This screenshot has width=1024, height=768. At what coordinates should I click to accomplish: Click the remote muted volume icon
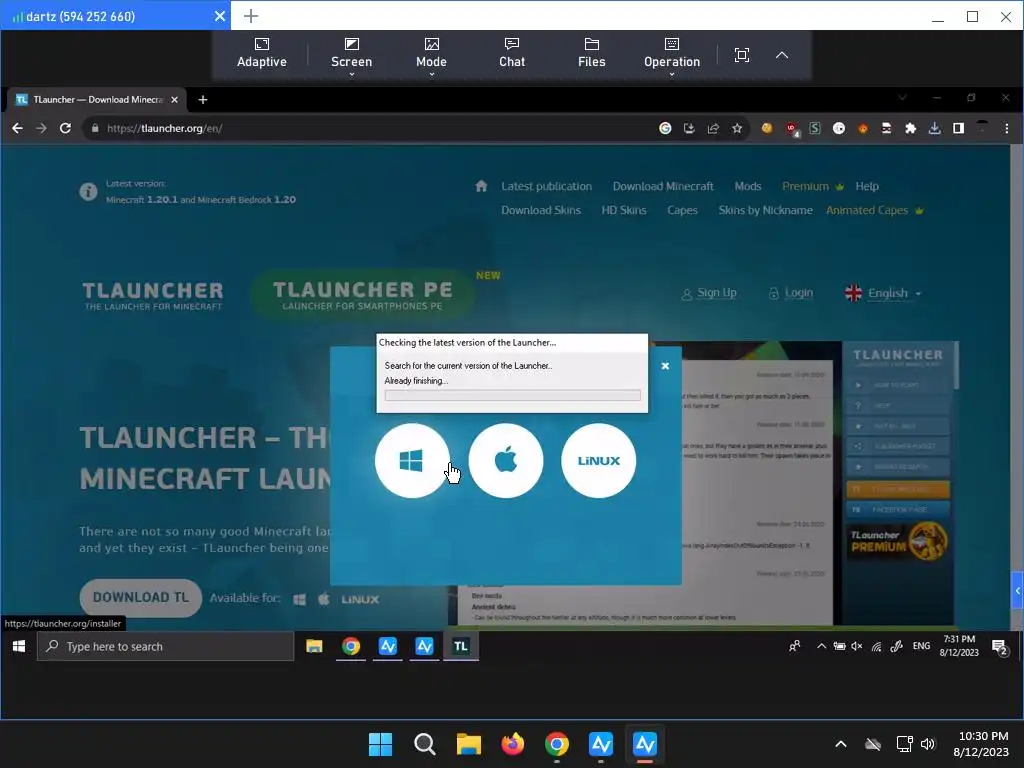coord(856,646)
